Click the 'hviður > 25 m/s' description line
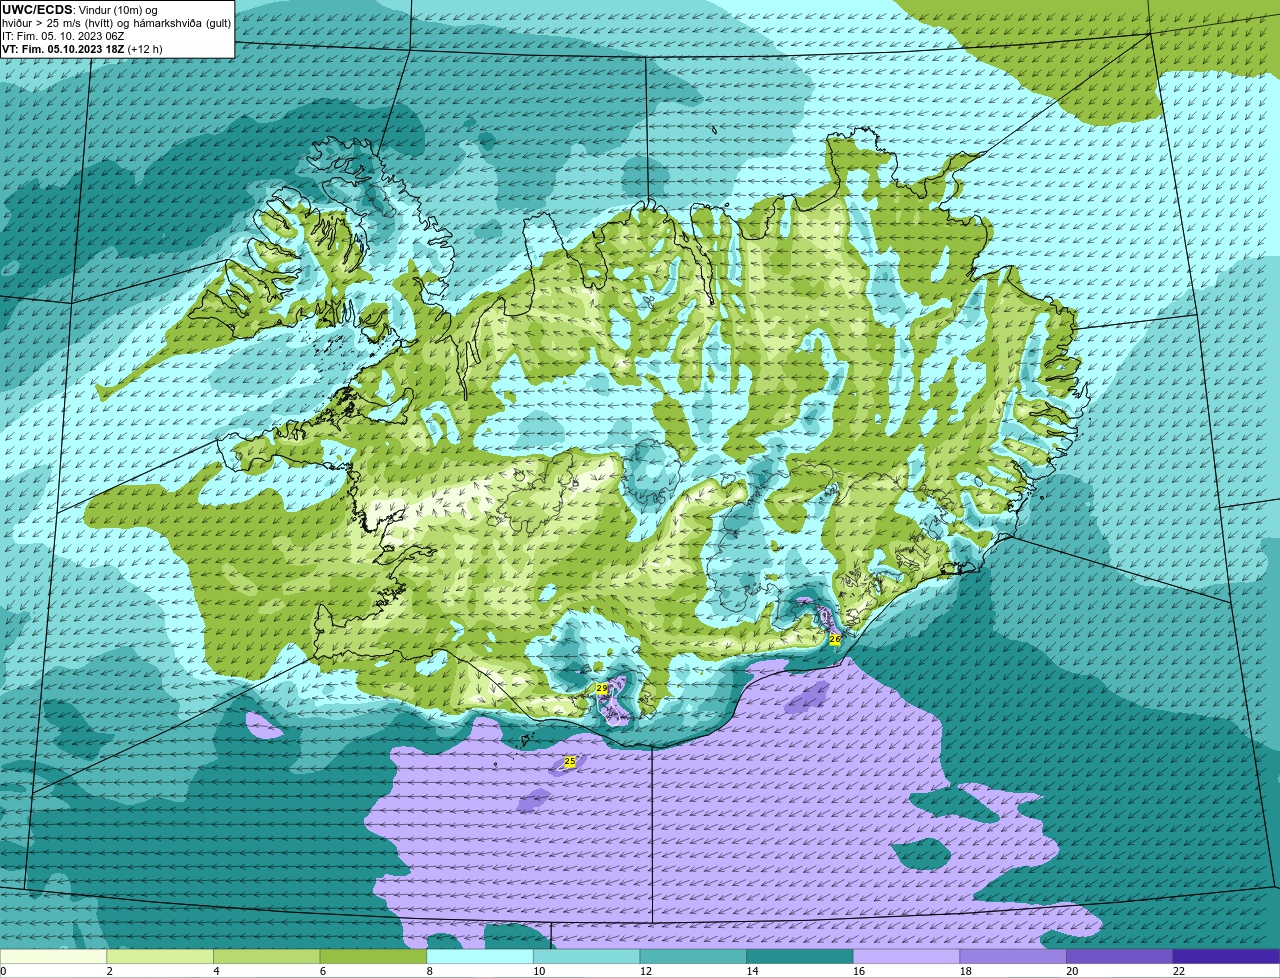1280x978 pixels. pos(116,23)
